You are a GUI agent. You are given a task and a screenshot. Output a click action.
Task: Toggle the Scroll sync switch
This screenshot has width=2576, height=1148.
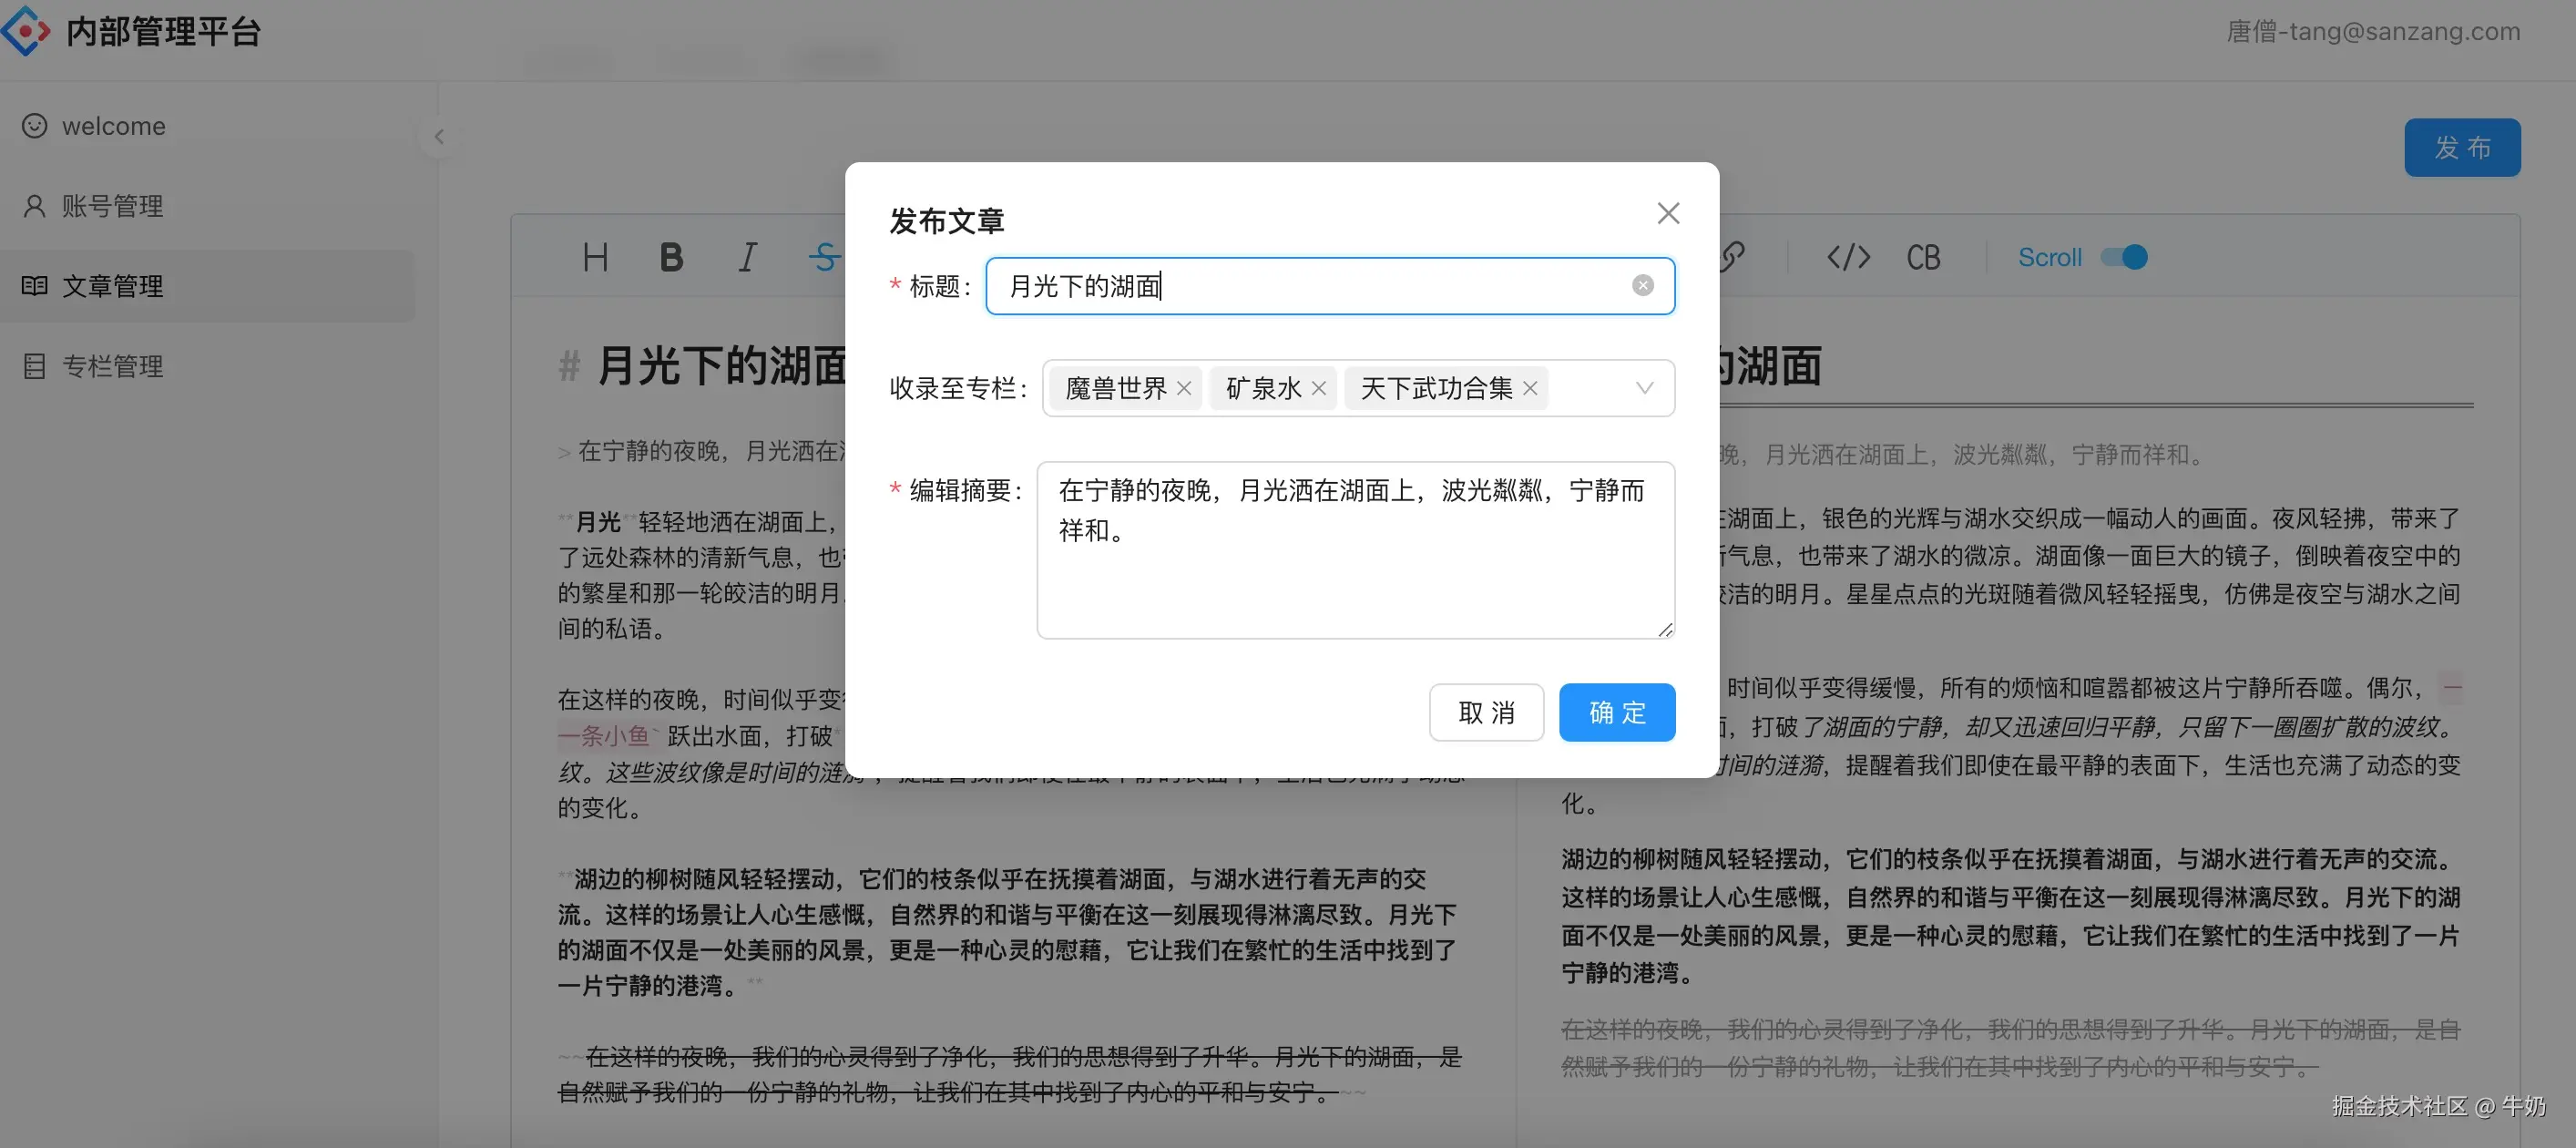click(2124, 257)
